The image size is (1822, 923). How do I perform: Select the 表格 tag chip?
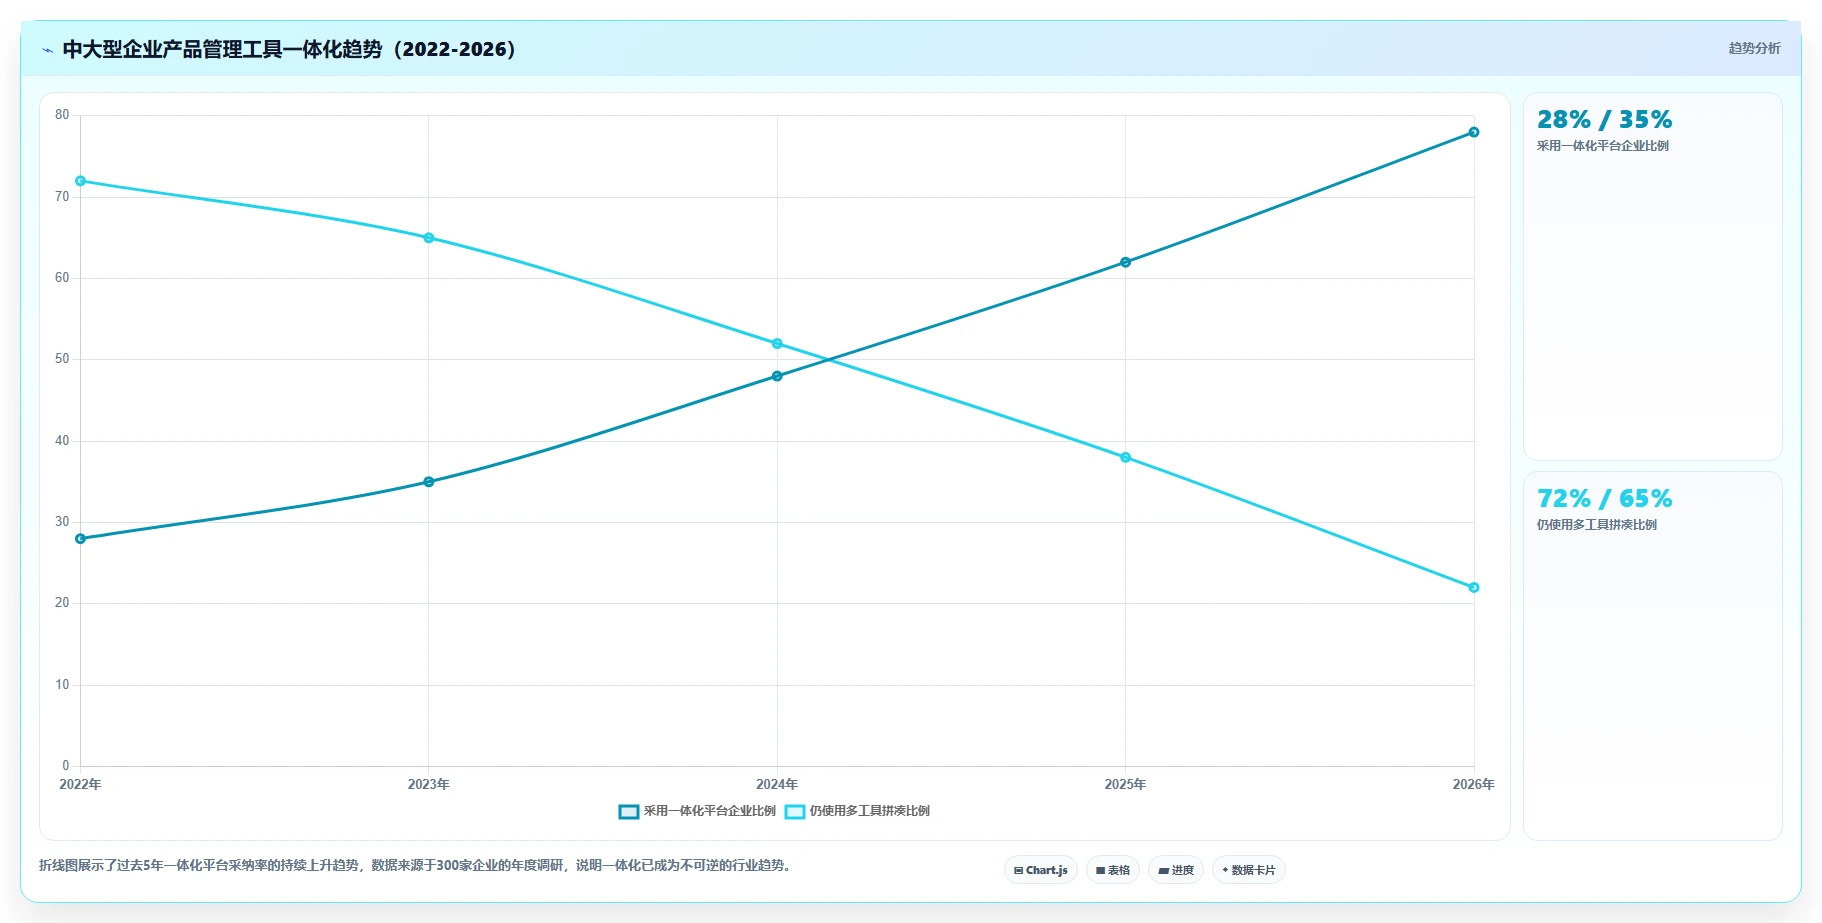(1113, 870)
